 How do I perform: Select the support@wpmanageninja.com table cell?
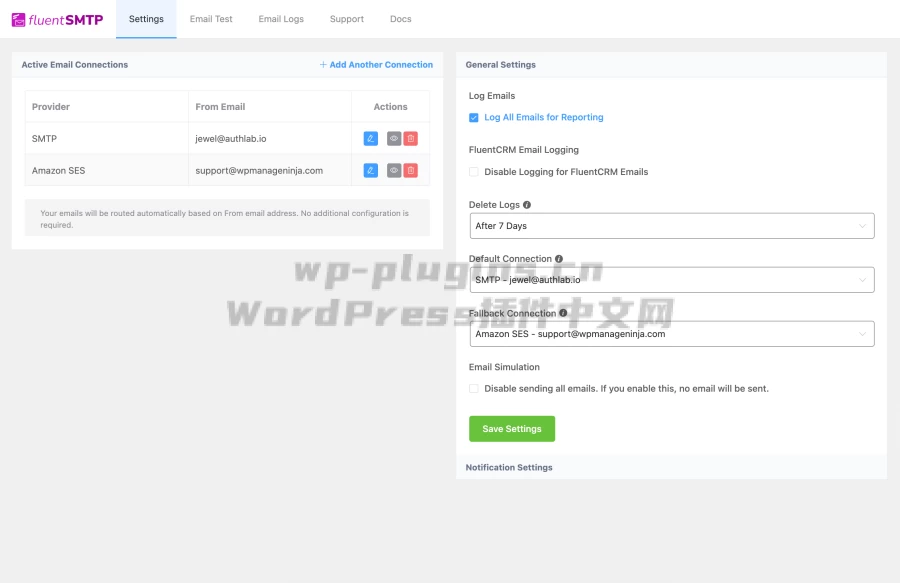[270, 170]
